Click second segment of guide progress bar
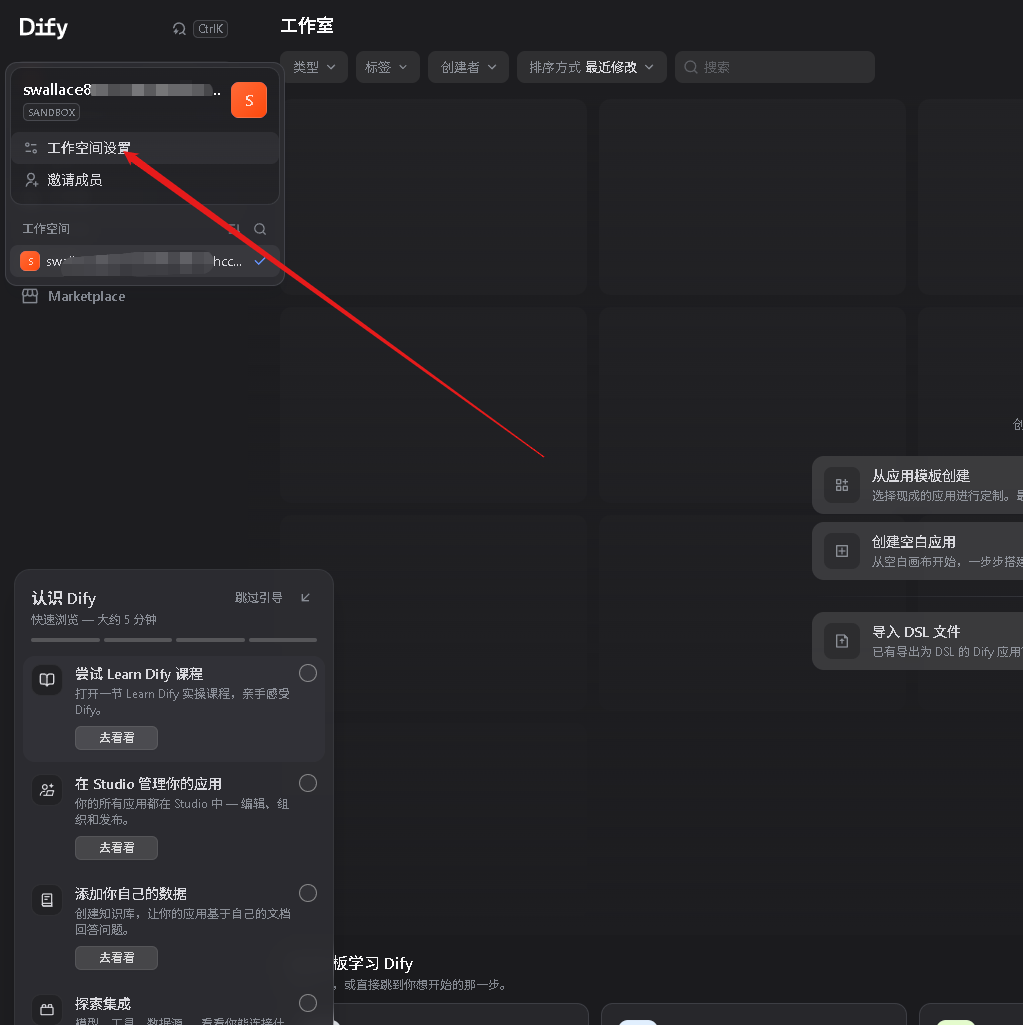This screenshot has height=1025, width=1023. 138,640
